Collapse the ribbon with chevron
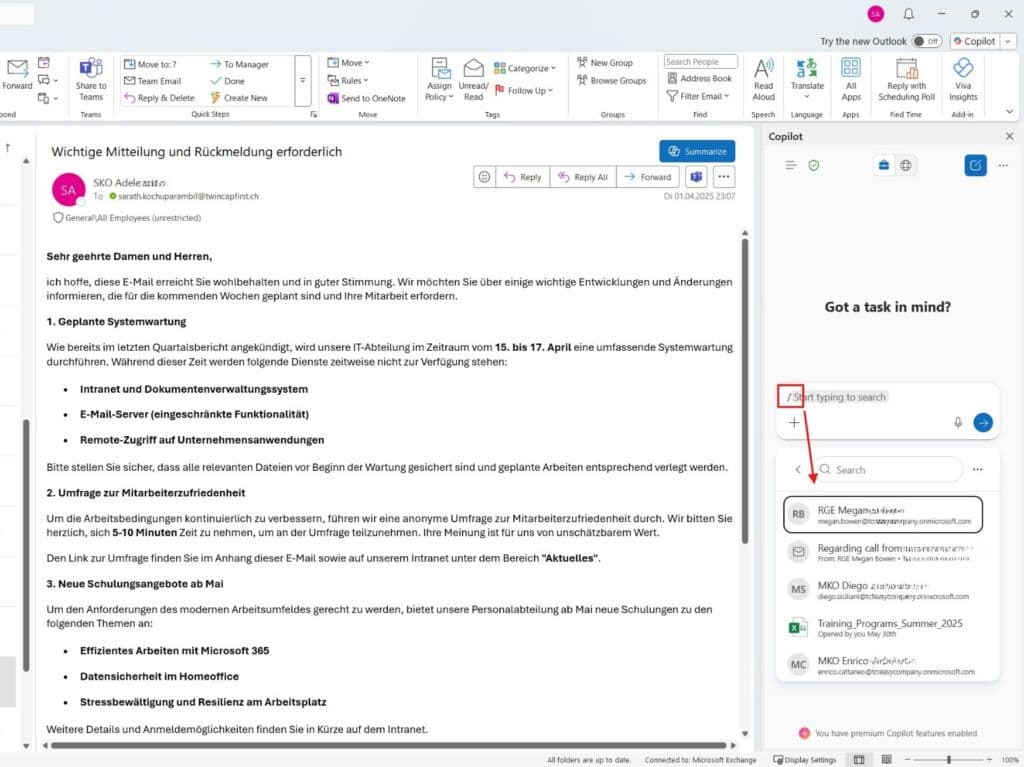This screenshot has height=767, width=1024. [1010, 112]
